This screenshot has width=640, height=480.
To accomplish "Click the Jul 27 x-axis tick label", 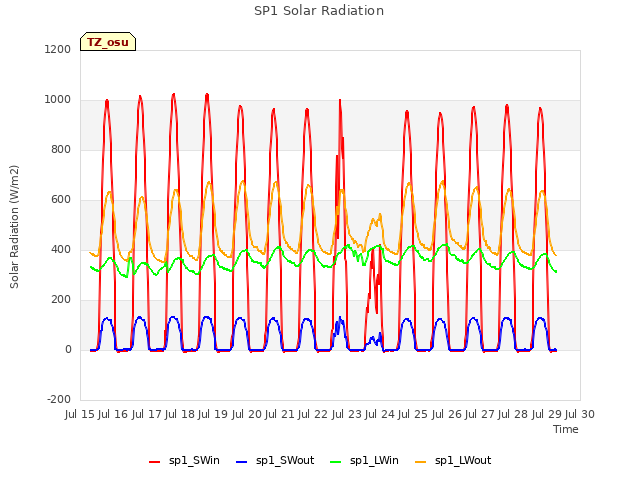I will (480, 414).
